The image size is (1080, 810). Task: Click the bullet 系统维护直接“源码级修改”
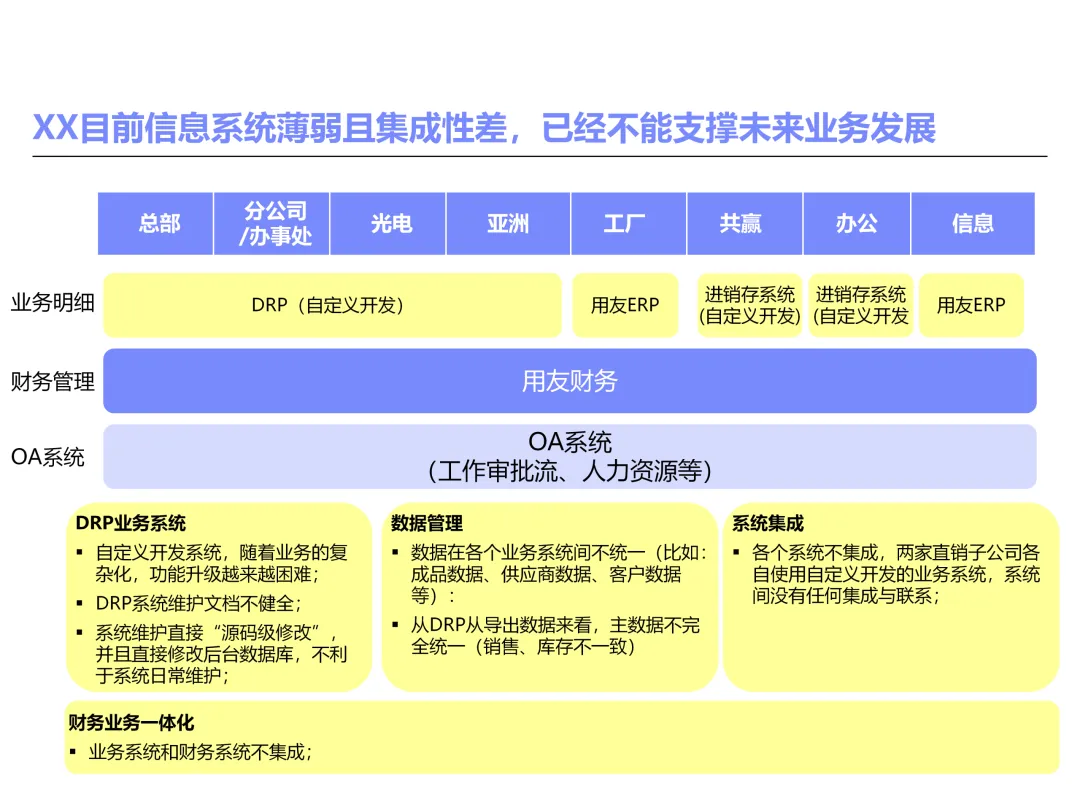click(221, 654)
